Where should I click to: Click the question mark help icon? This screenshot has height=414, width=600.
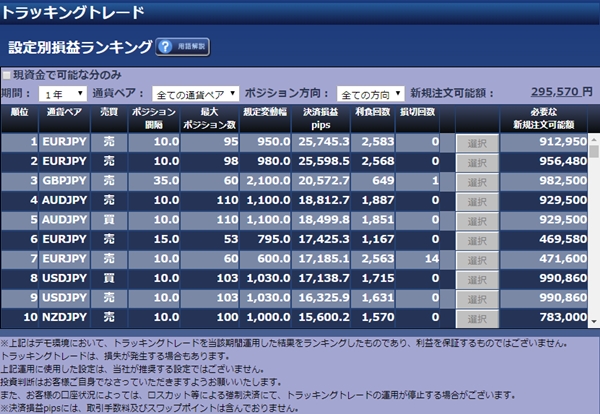[x=165, y=47]
